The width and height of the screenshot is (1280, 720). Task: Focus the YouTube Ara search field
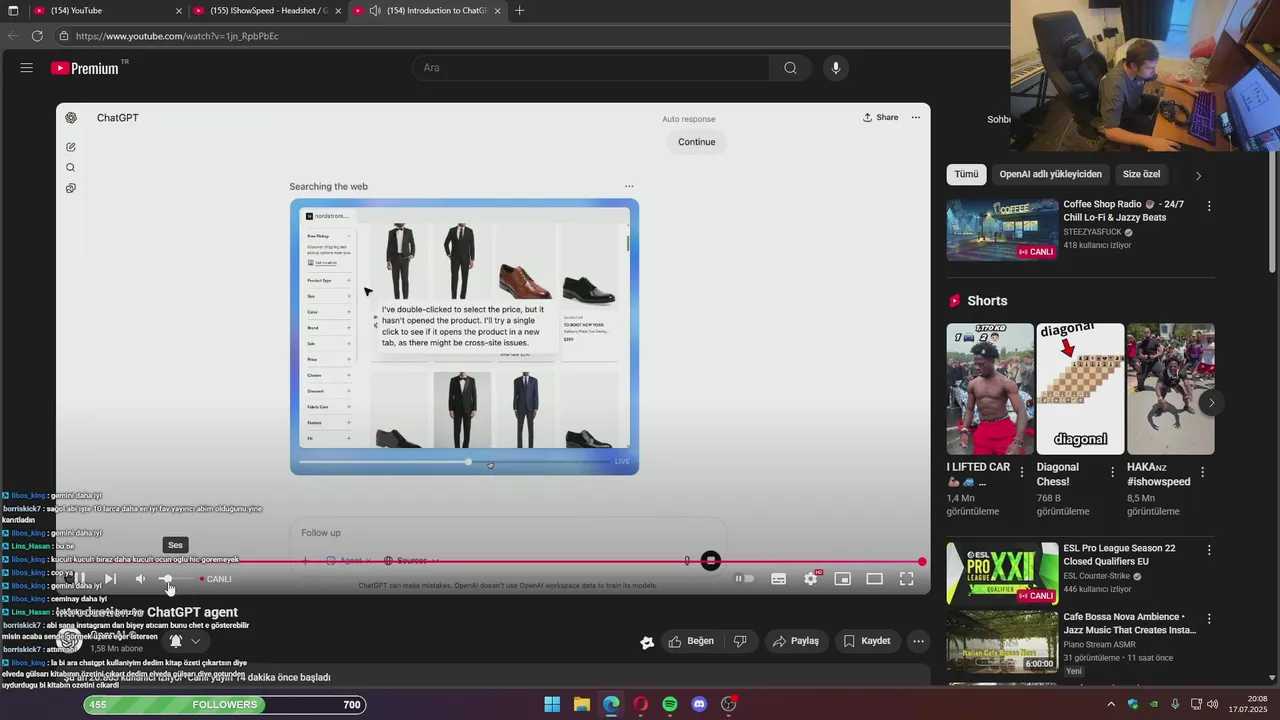(590, 68)
